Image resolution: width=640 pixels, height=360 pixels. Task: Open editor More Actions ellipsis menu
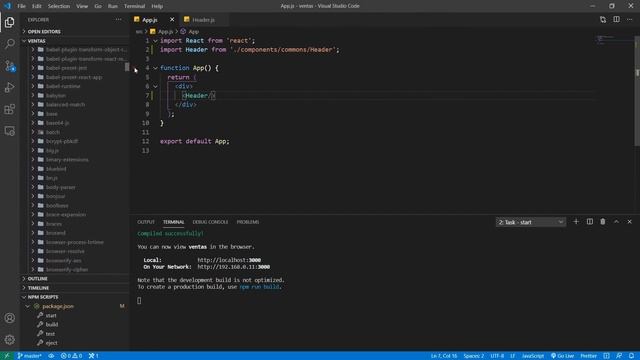[629, 20]
